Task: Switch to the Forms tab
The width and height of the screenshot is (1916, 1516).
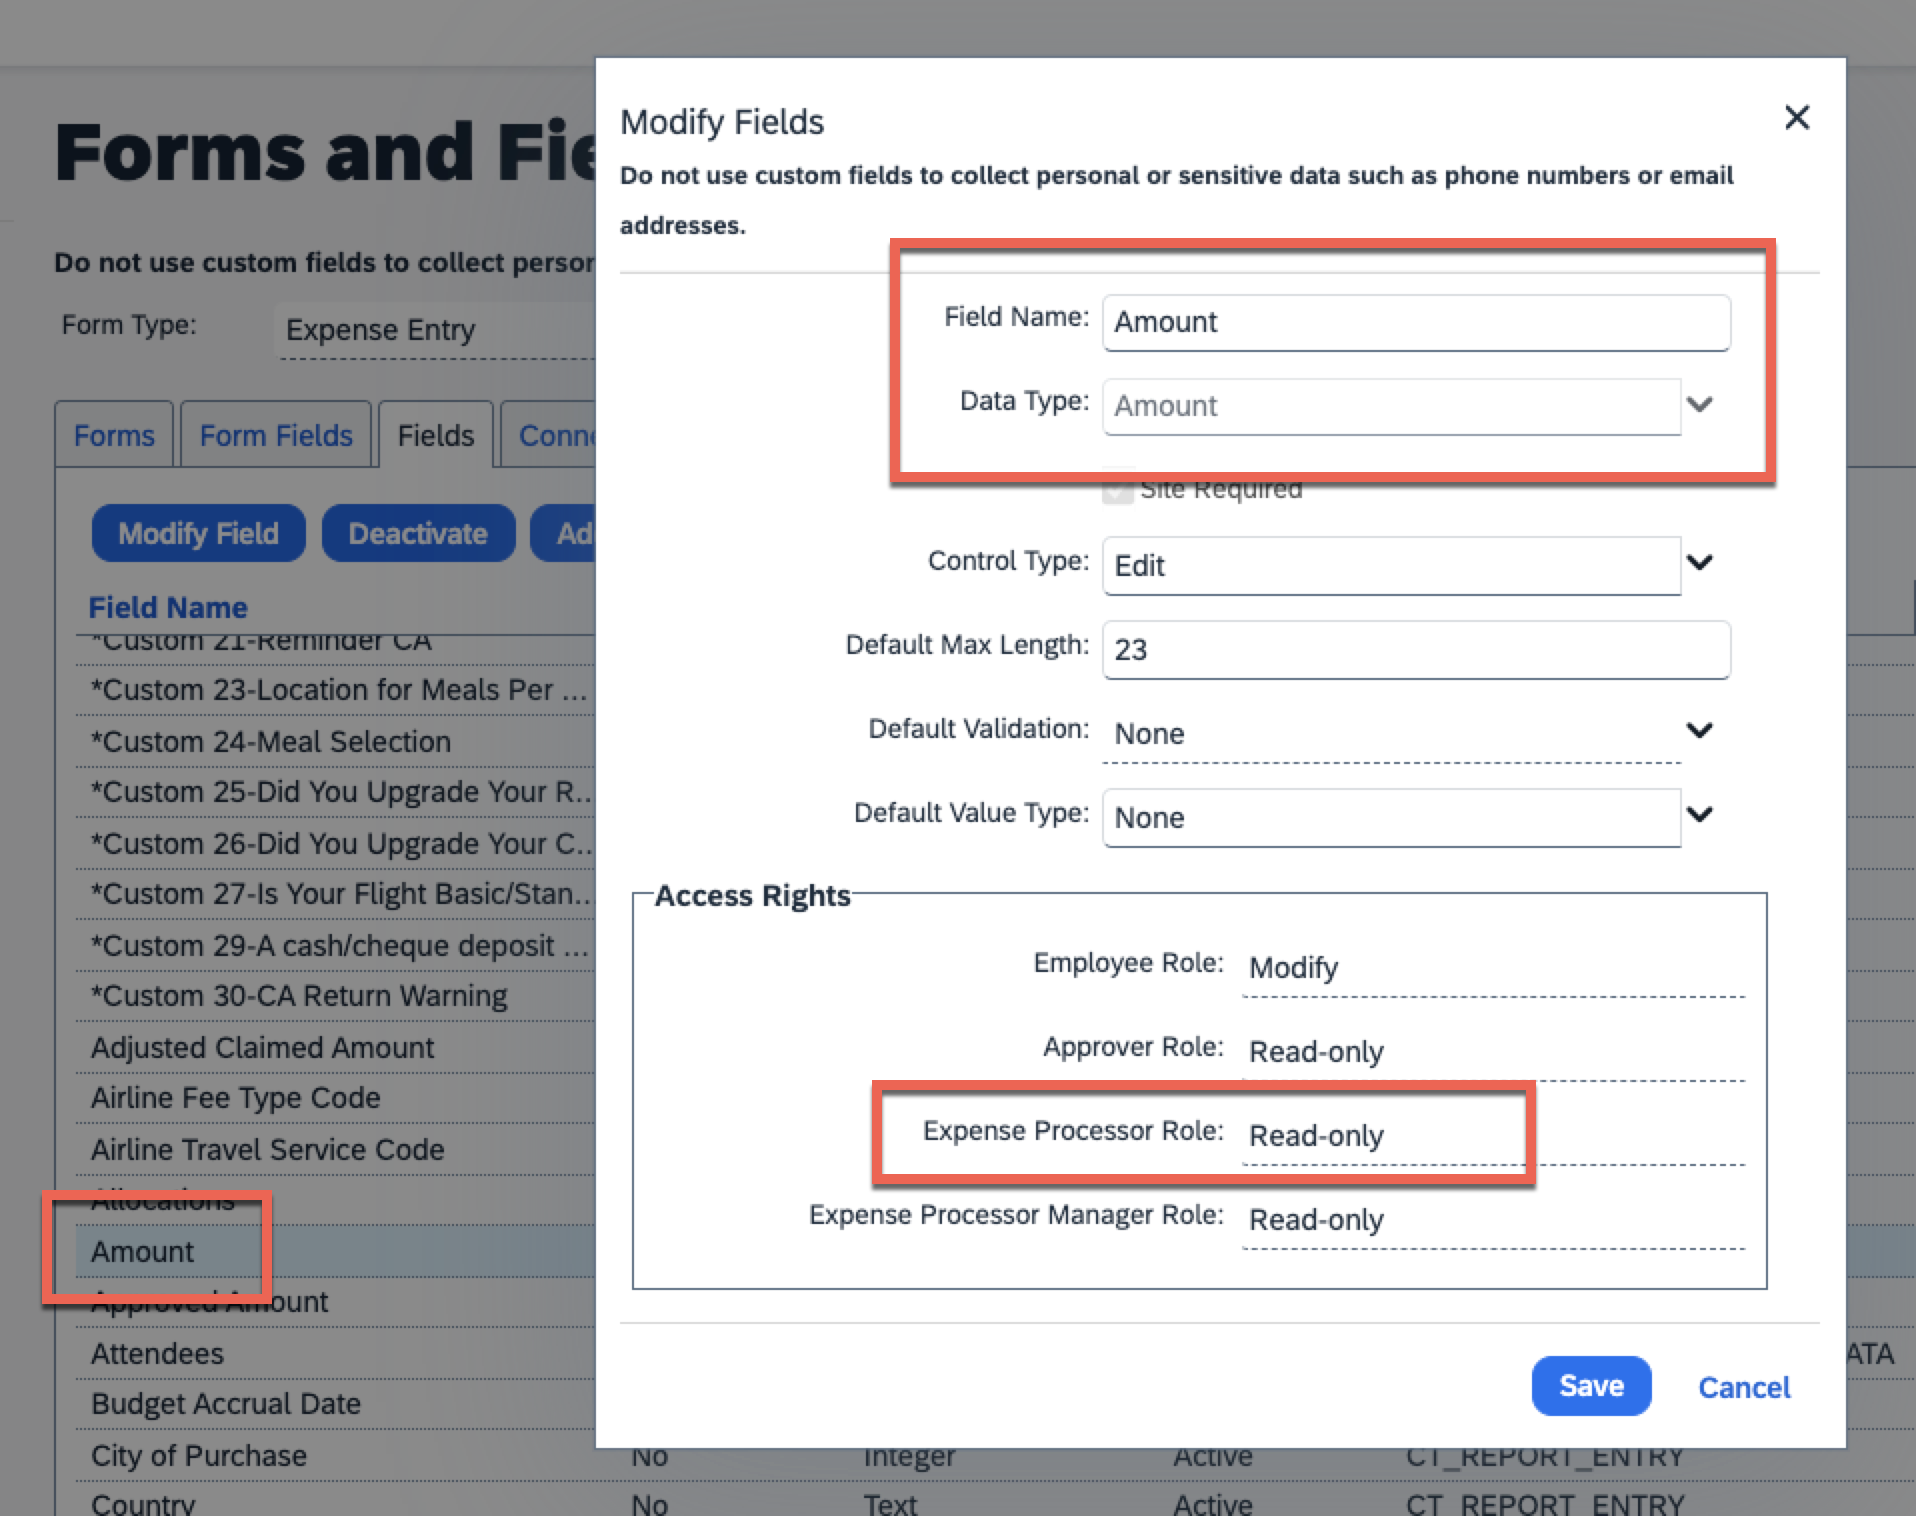Action: pos(114,436)
